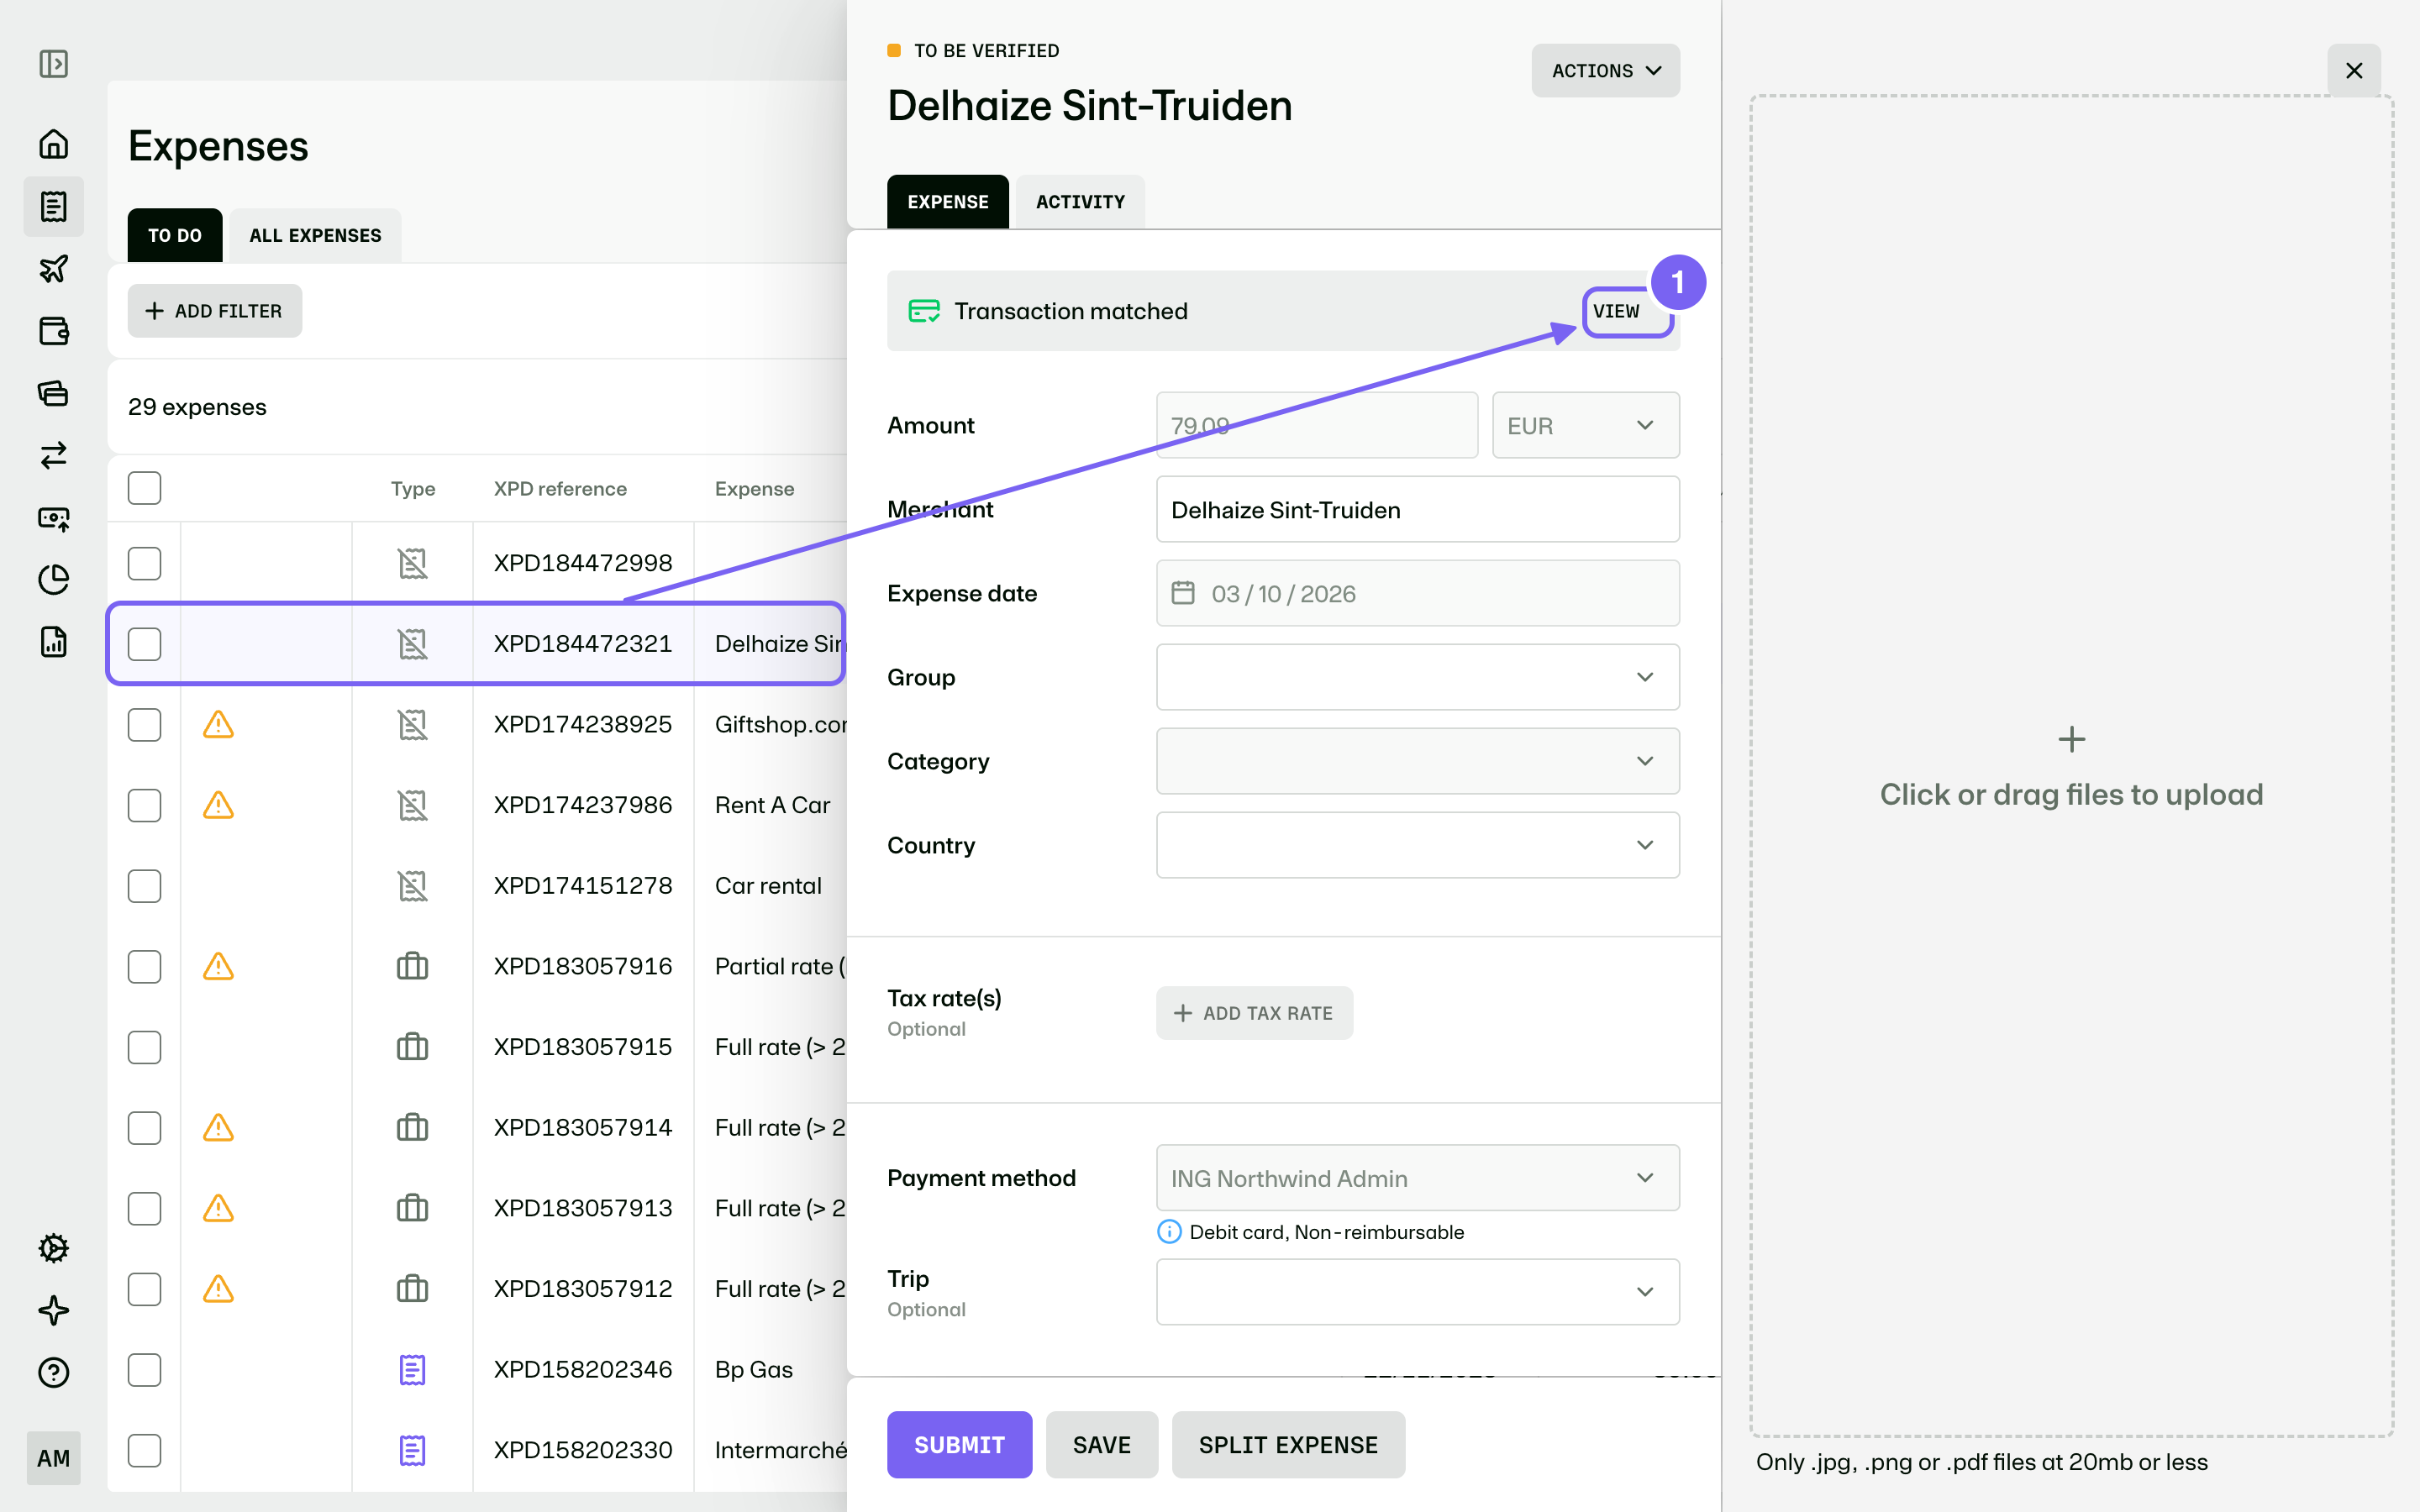The image size is (2420, 1512).
Task: Click the receipt icon for Bp Gas row
Action: click(412, 1369)
